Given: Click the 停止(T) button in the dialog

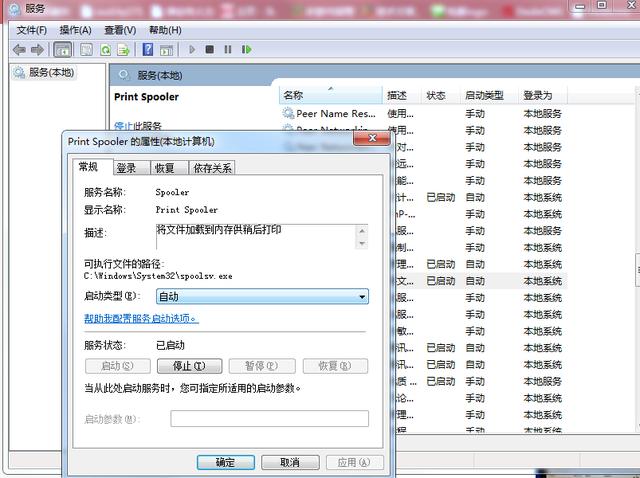Looking at the screenshot, I should click(x=189, y=366).
